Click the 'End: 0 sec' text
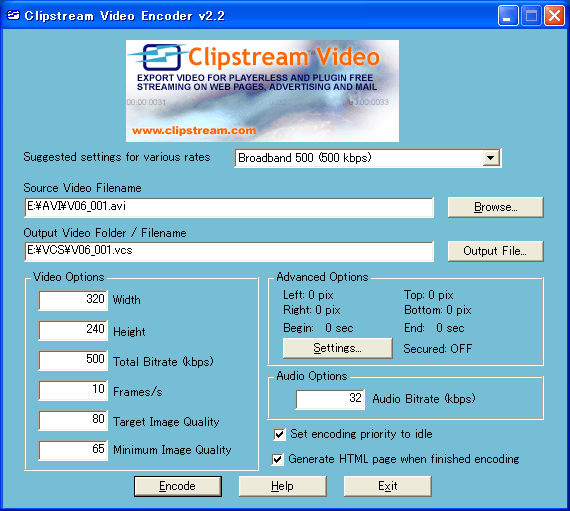The width and height of the screenshot is (570, 511). click(x=434, y=328)
